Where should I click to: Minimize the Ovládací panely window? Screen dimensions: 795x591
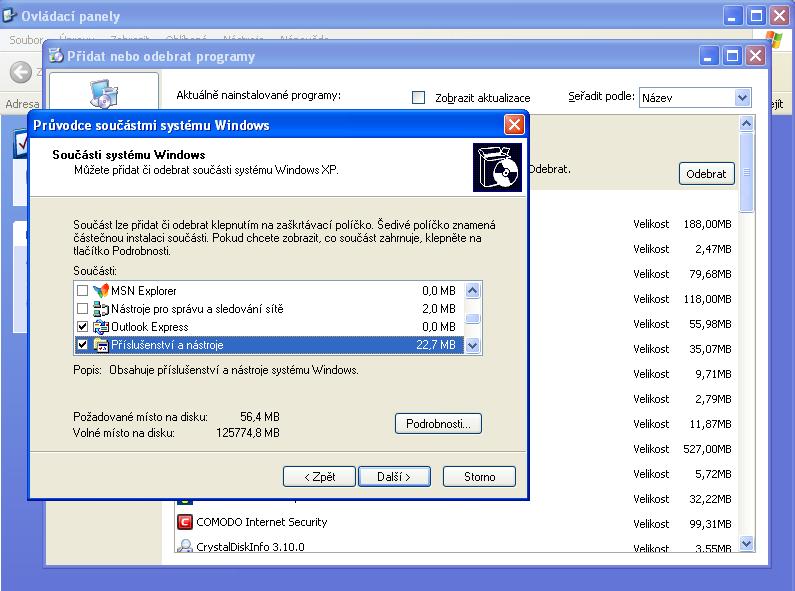coord(732,16)
